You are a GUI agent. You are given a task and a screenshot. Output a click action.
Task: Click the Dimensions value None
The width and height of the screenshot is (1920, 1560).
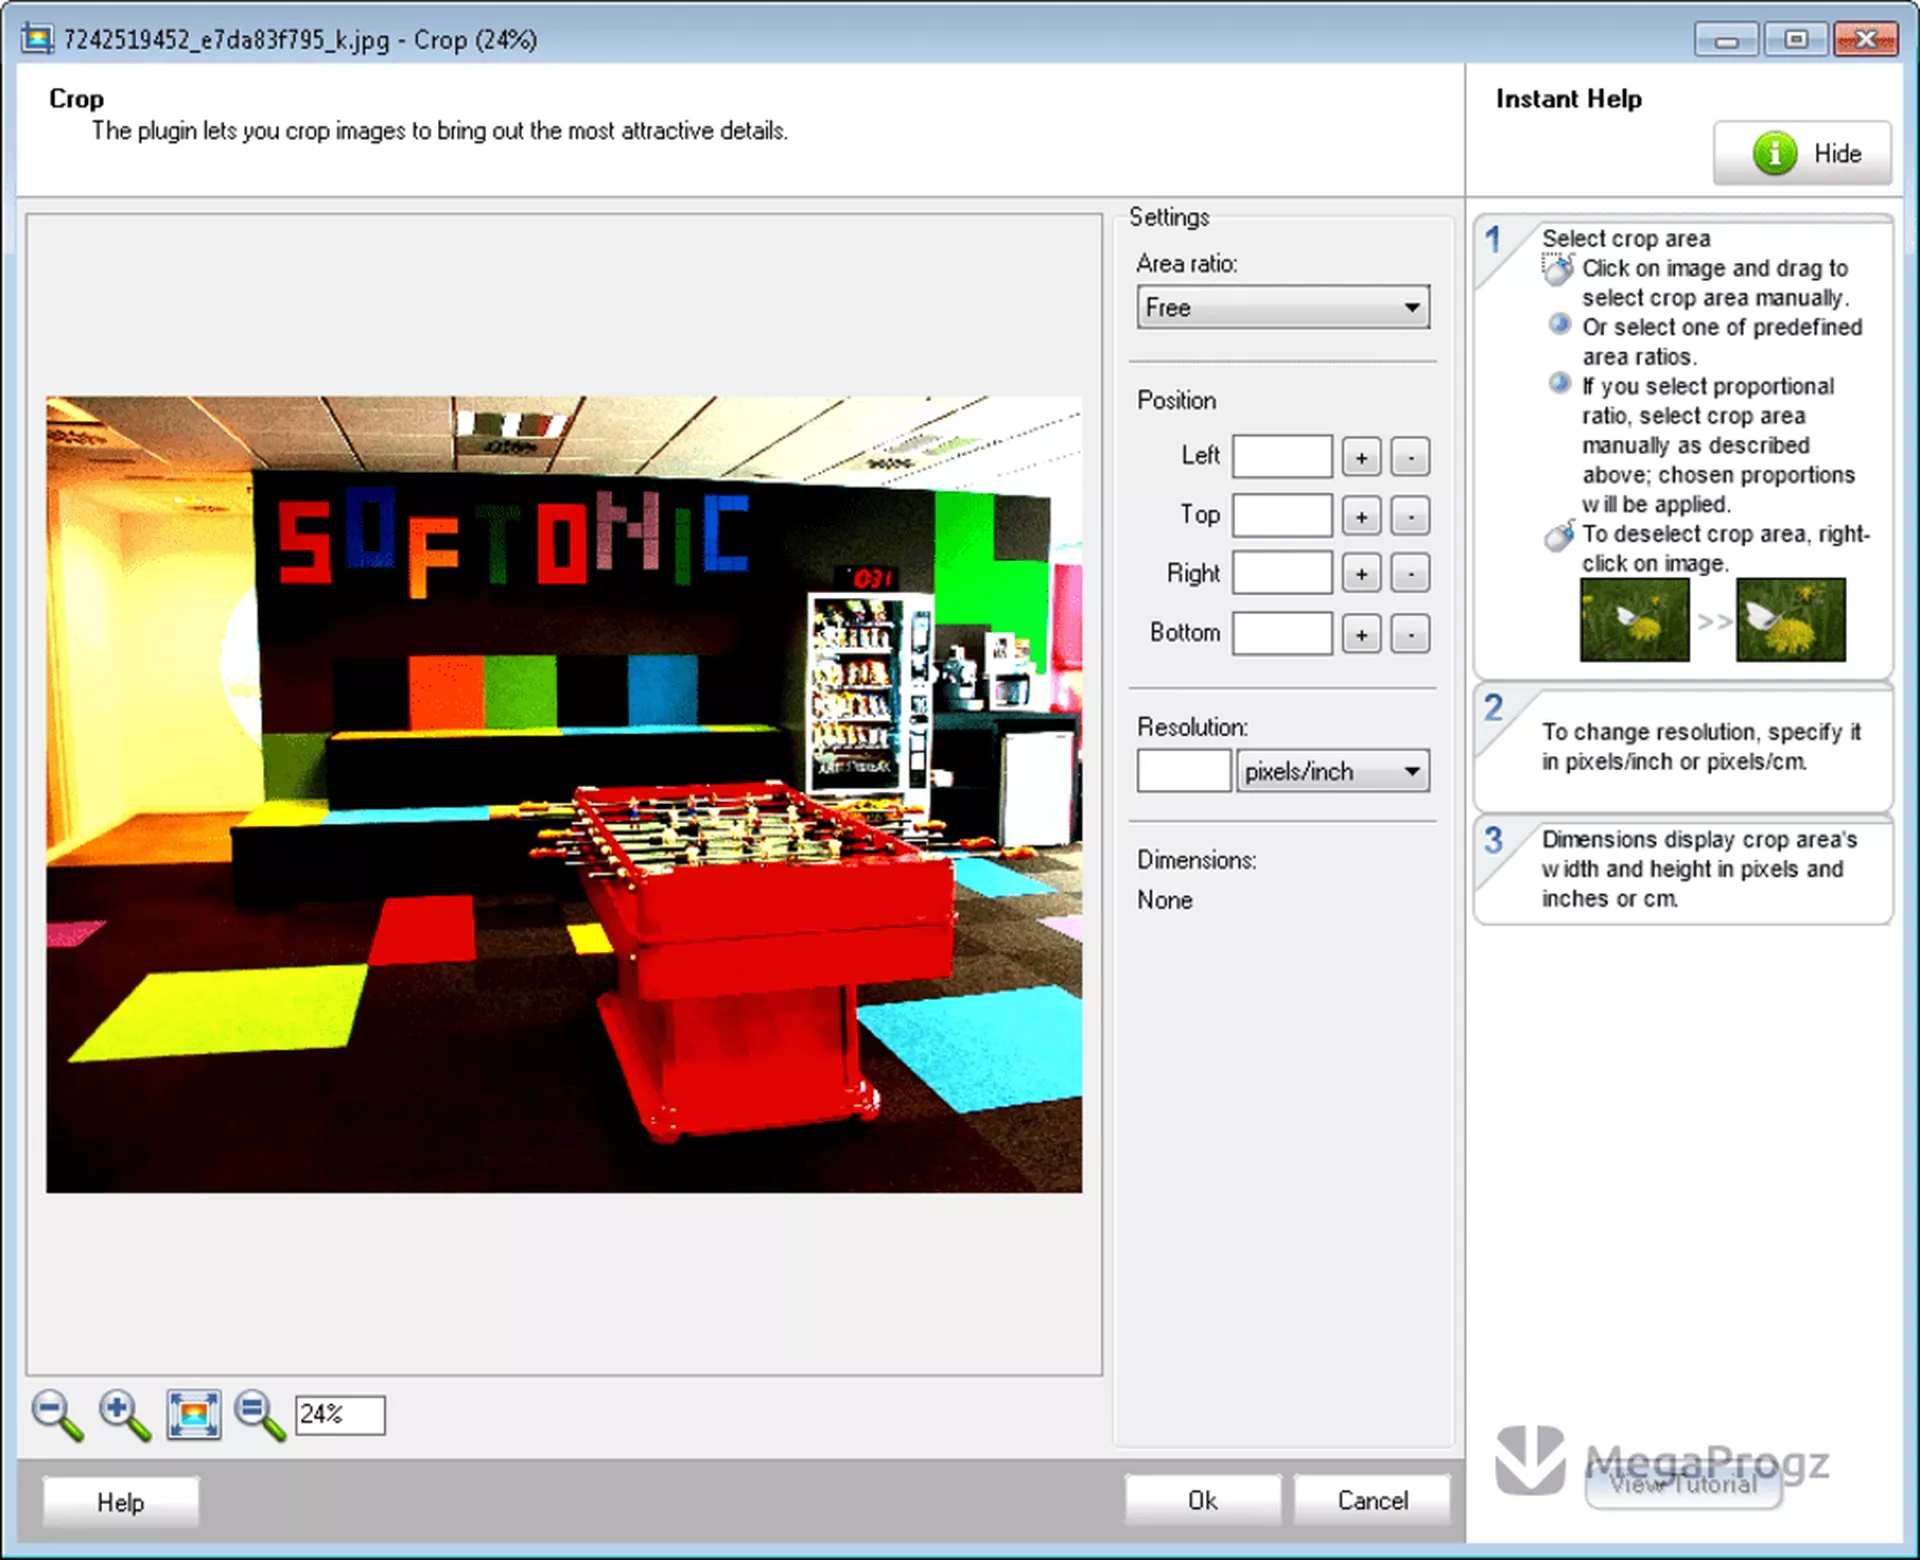1164,900
